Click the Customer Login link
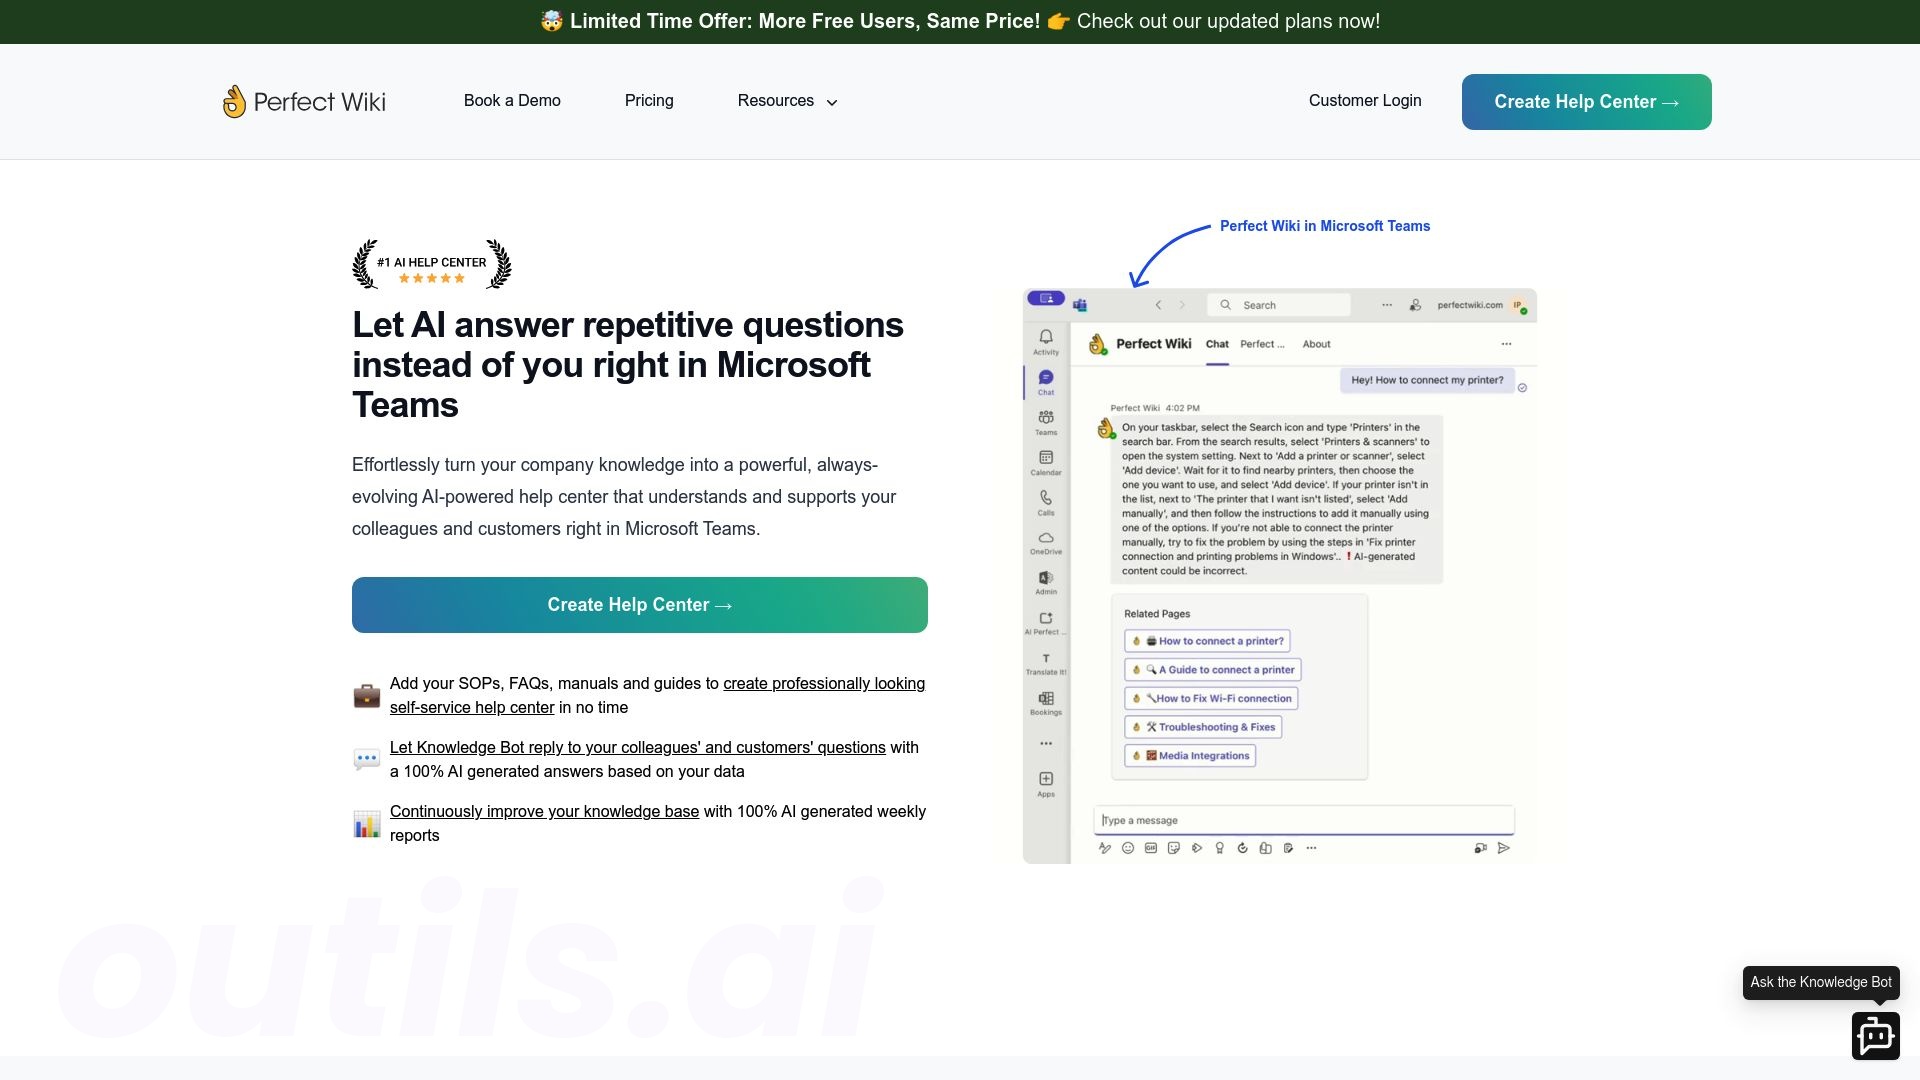Screen dimensions: 1920x1080 pos(1365,100)
